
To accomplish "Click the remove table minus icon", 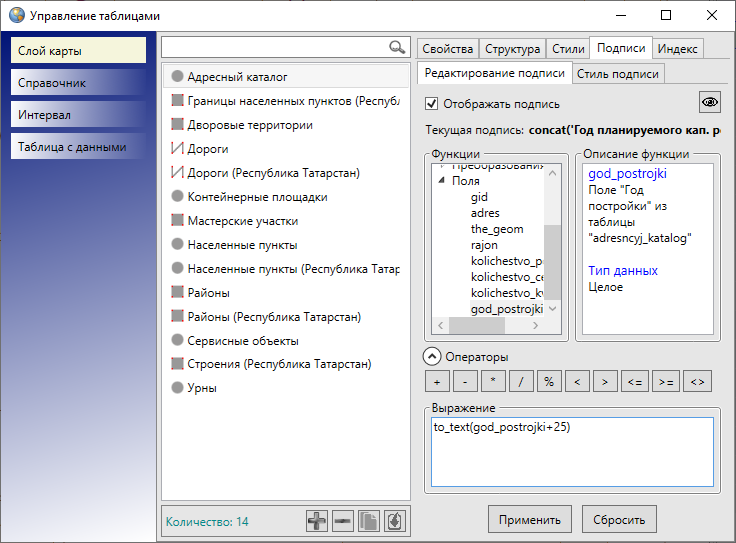I will click(x=343, y=521).
